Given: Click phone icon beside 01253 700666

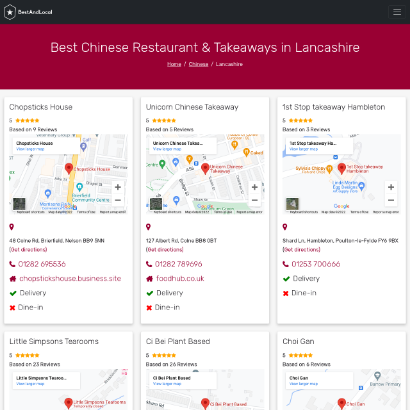Looking at the screenshot, I should 286,264.
